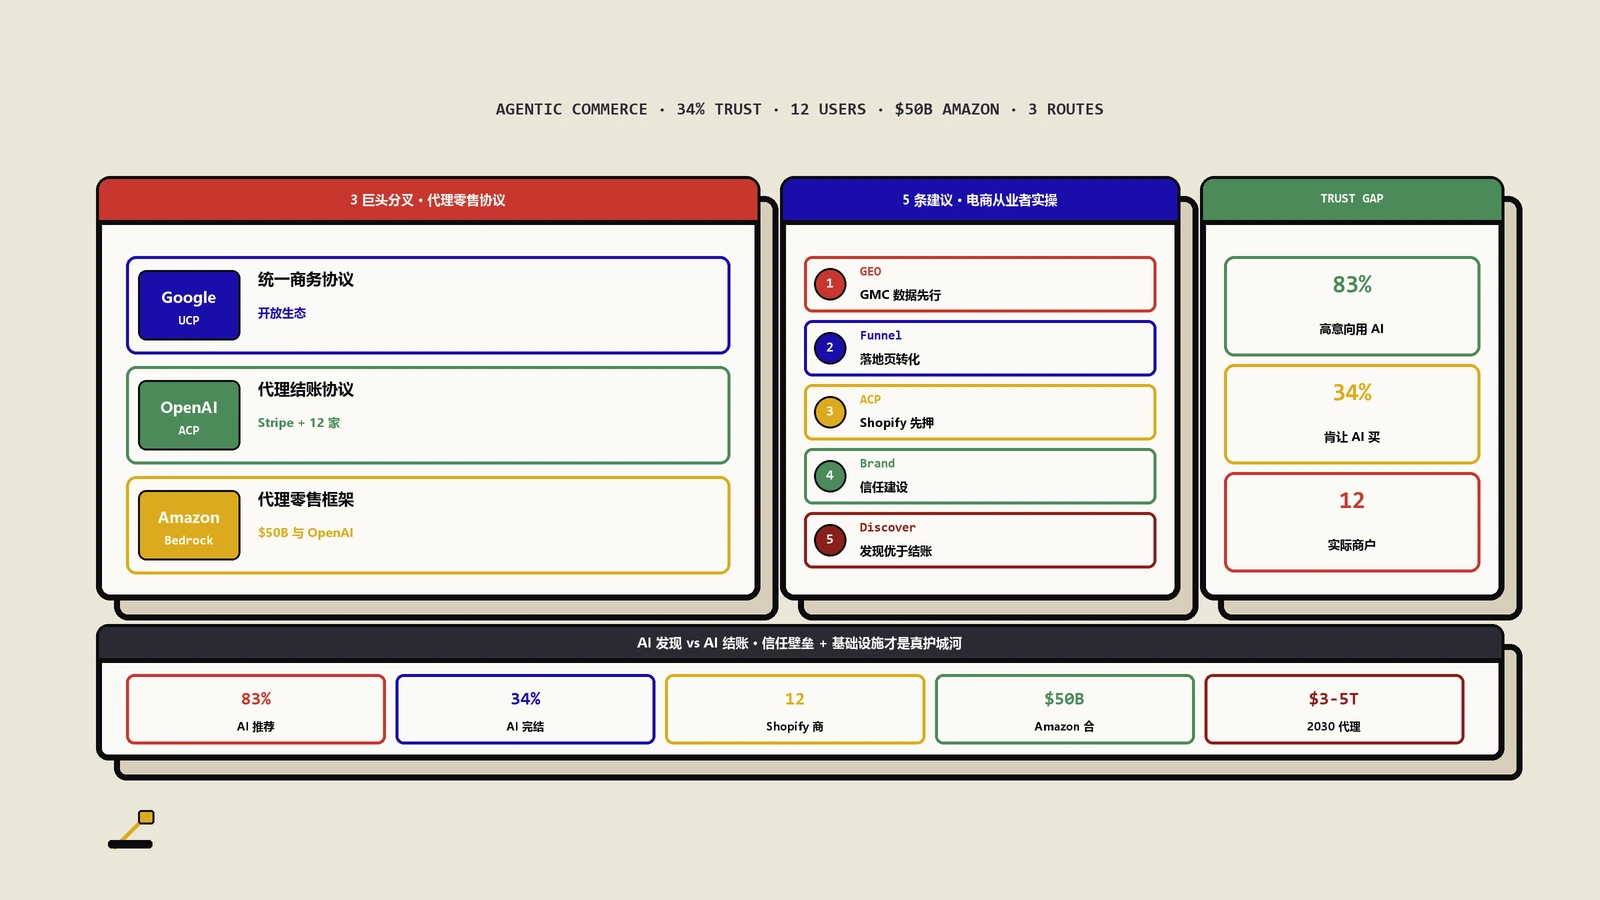
Task: Click the 'GEO' label in suggestion 1
Action: coord(871,272)
